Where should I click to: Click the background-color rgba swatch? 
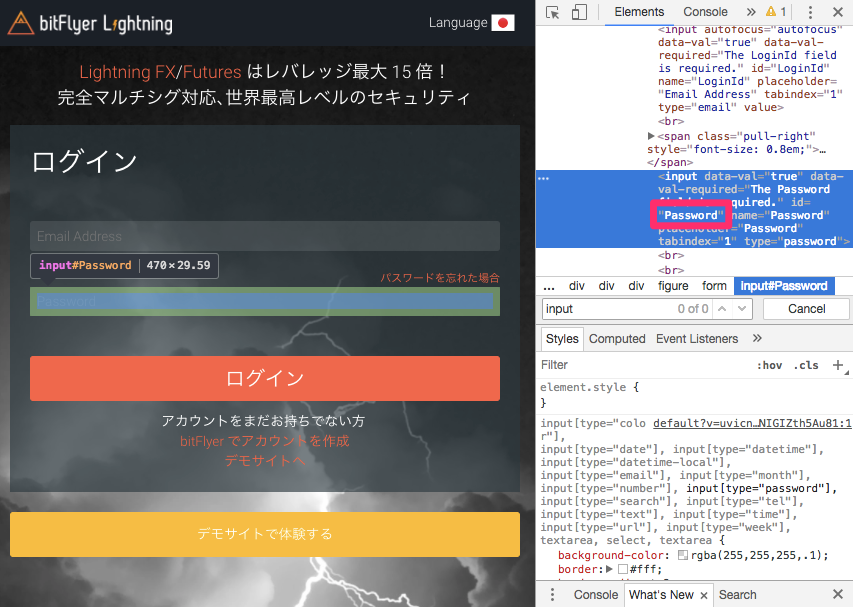683,555
